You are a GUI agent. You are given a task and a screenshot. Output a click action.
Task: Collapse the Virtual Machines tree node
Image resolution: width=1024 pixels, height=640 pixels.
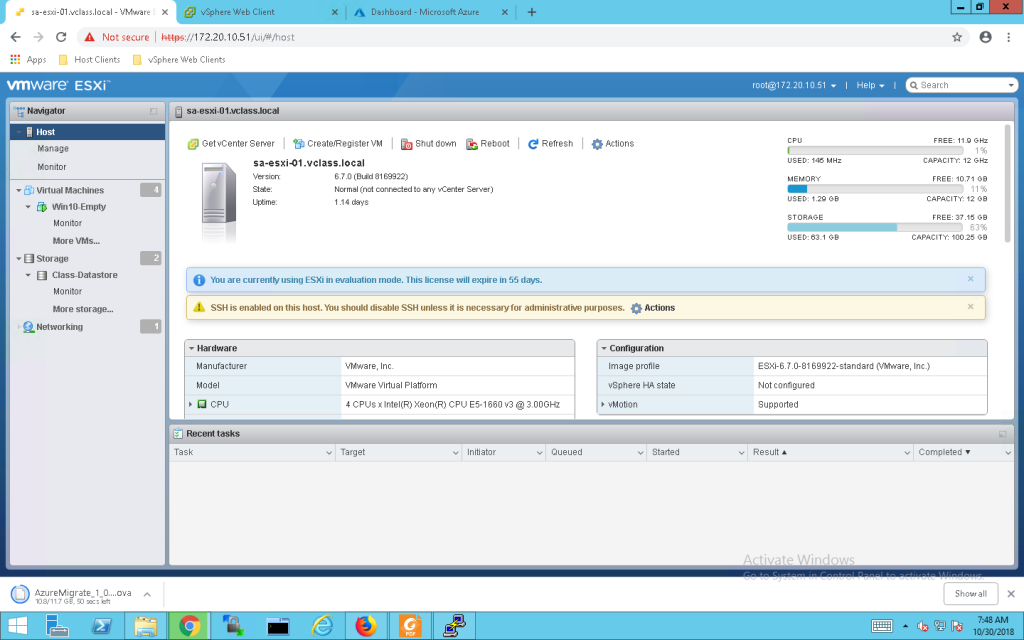coord(18,190)
